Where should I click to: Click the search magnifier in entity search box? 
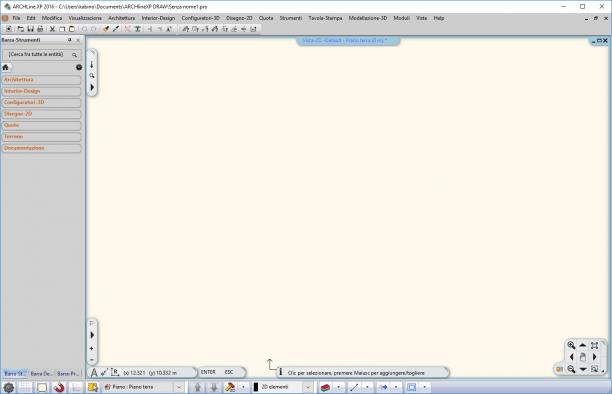pos(75,55)
